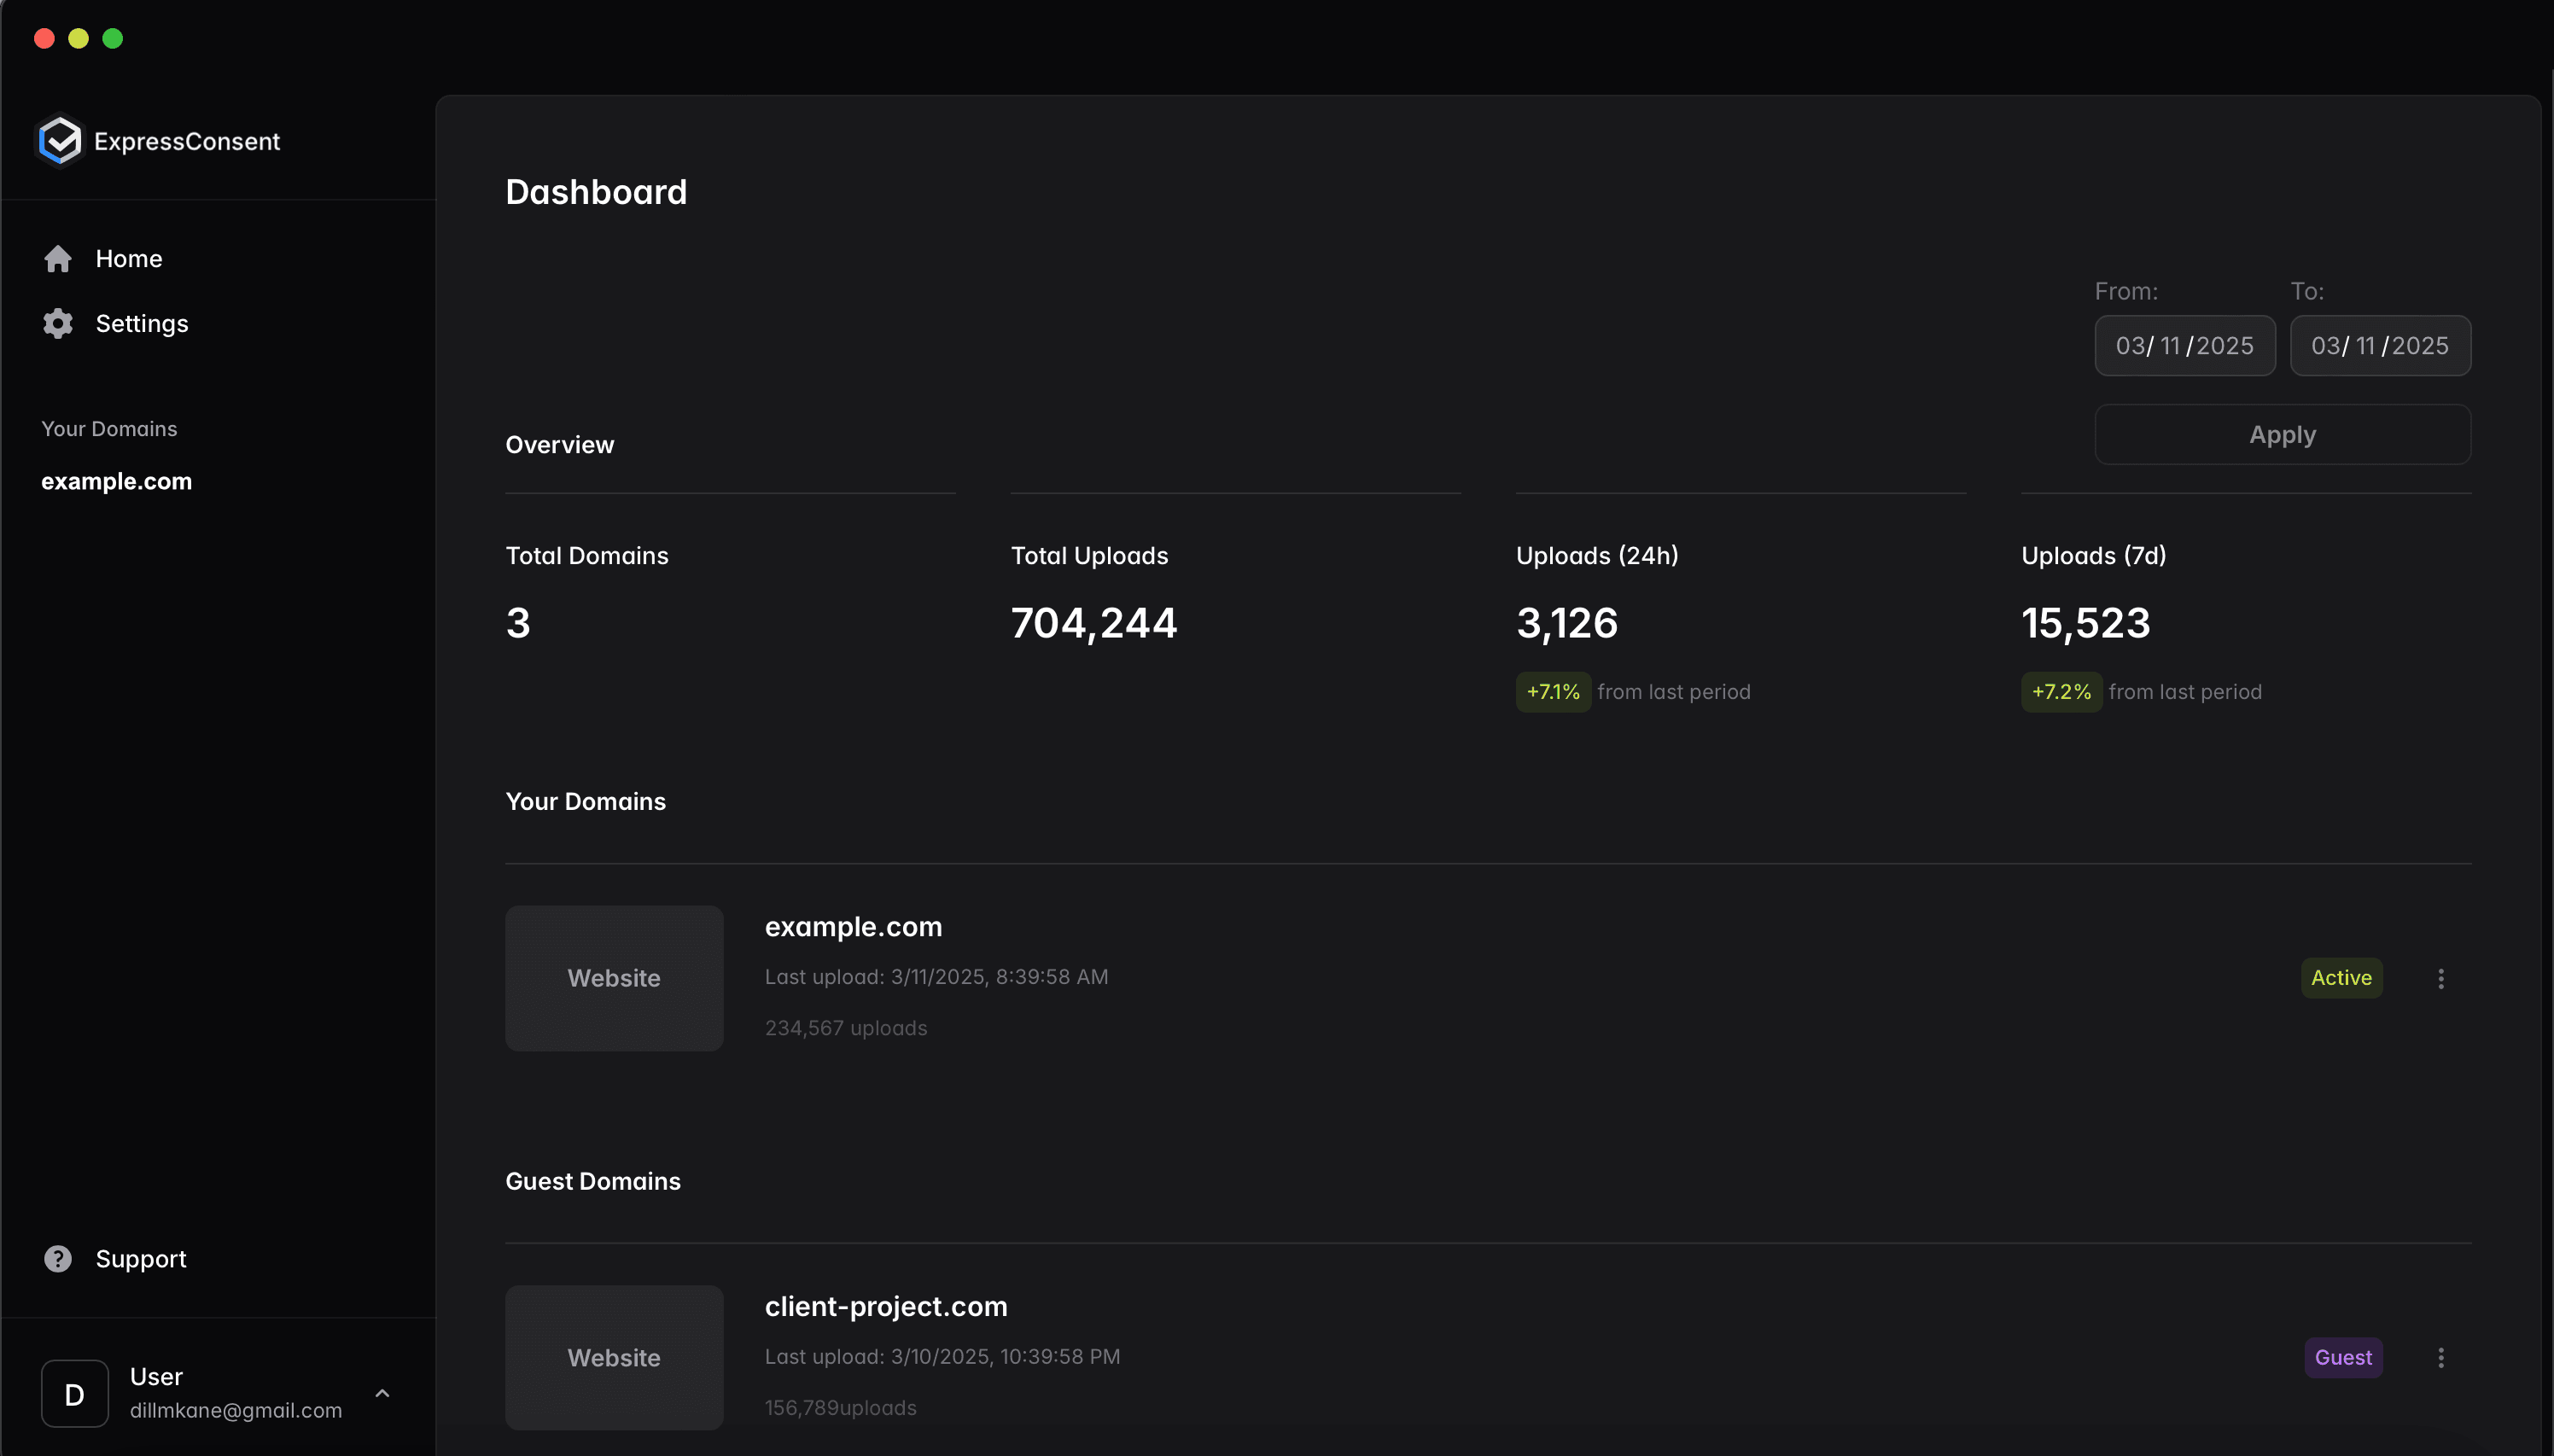Image resolution: width=2554 pixels, height=1456 pixels.
Task: Open Settings from the sidebar
Action: (x=141, y=324)
